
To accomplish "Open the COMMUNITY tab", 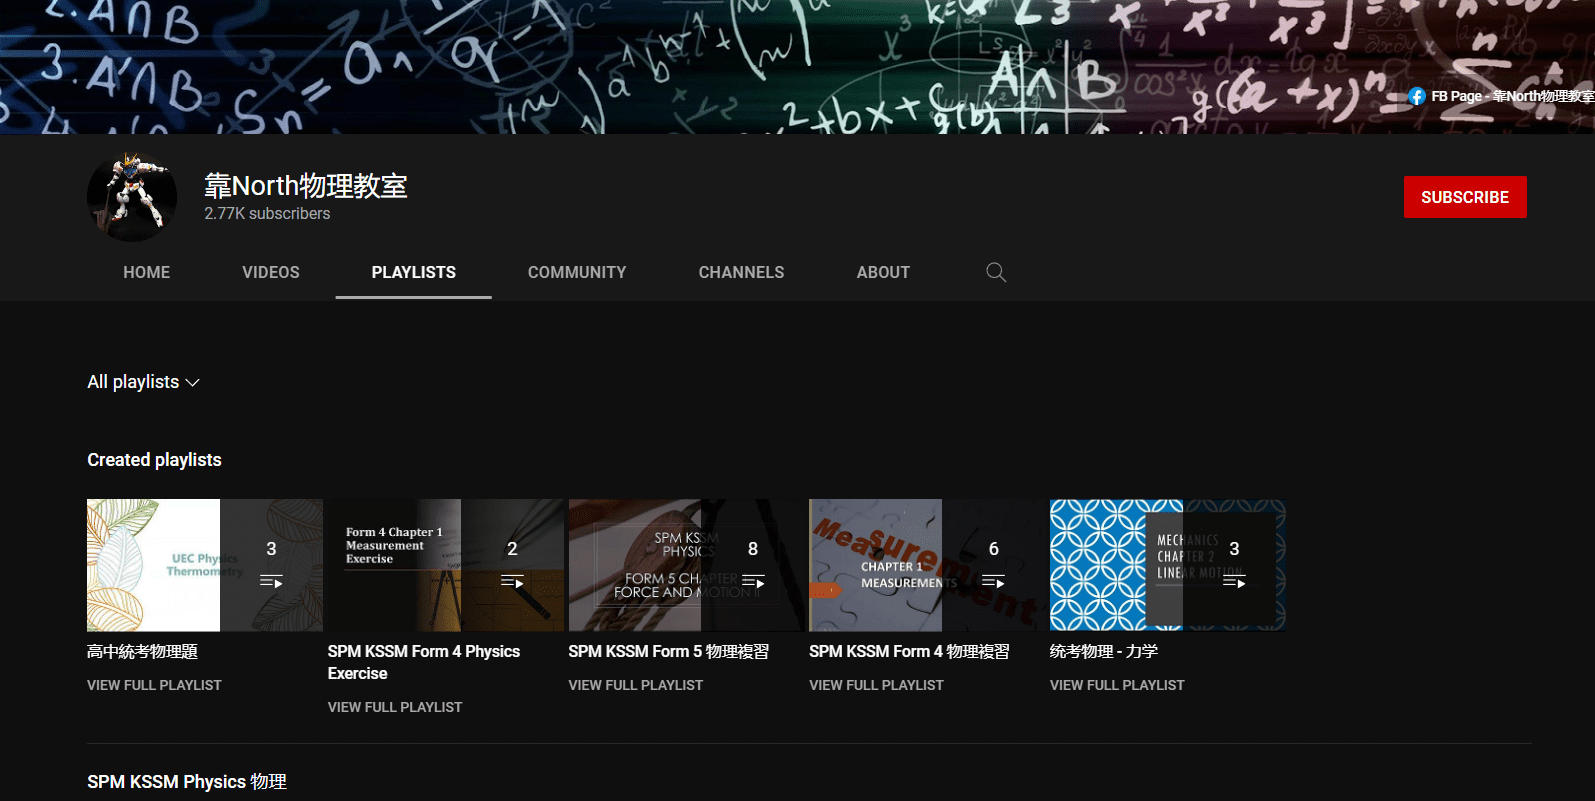I will [577, 272].
